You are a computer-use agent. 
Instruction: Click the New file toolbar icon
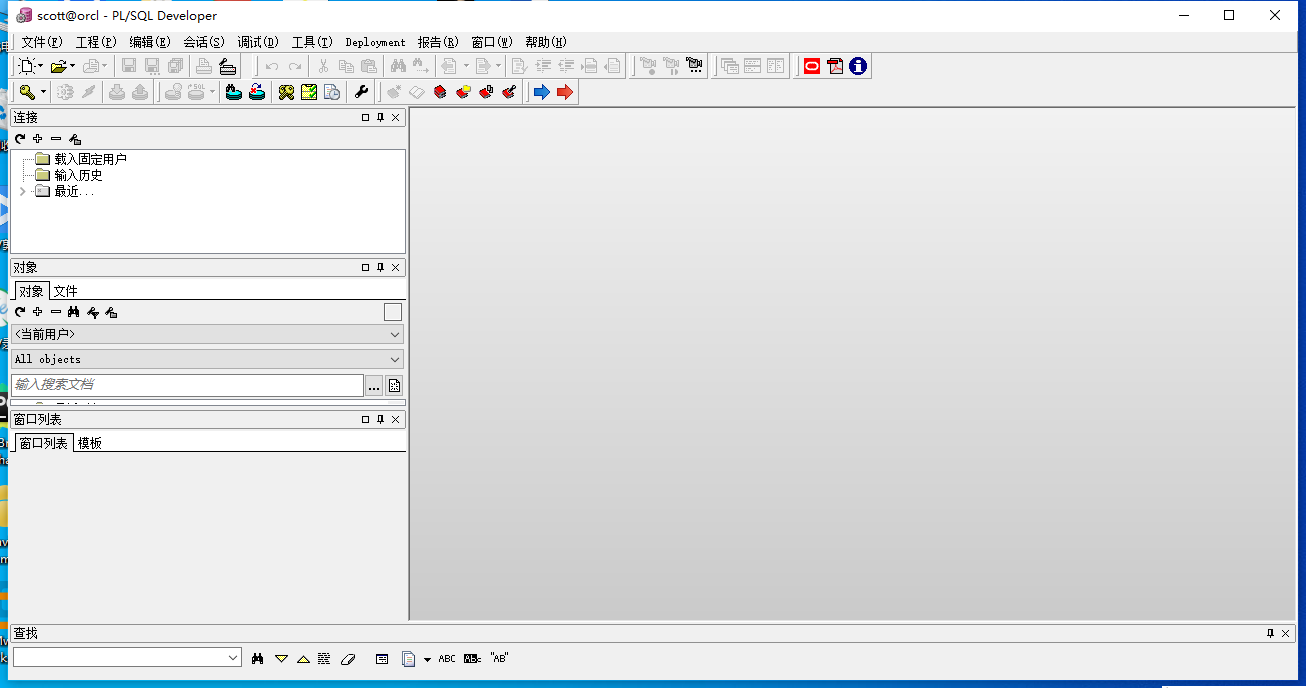(x=27, y=67)
